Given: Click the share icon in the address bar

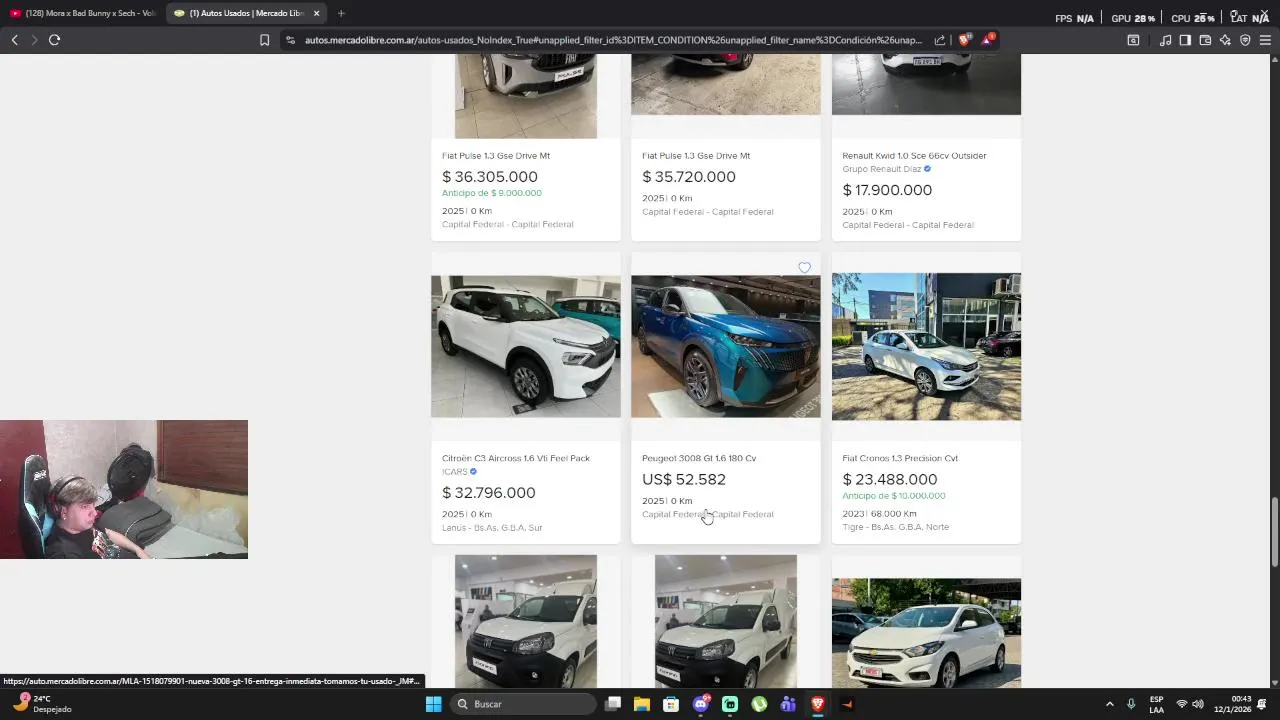Looking at the screenshot, I should 940,40.
